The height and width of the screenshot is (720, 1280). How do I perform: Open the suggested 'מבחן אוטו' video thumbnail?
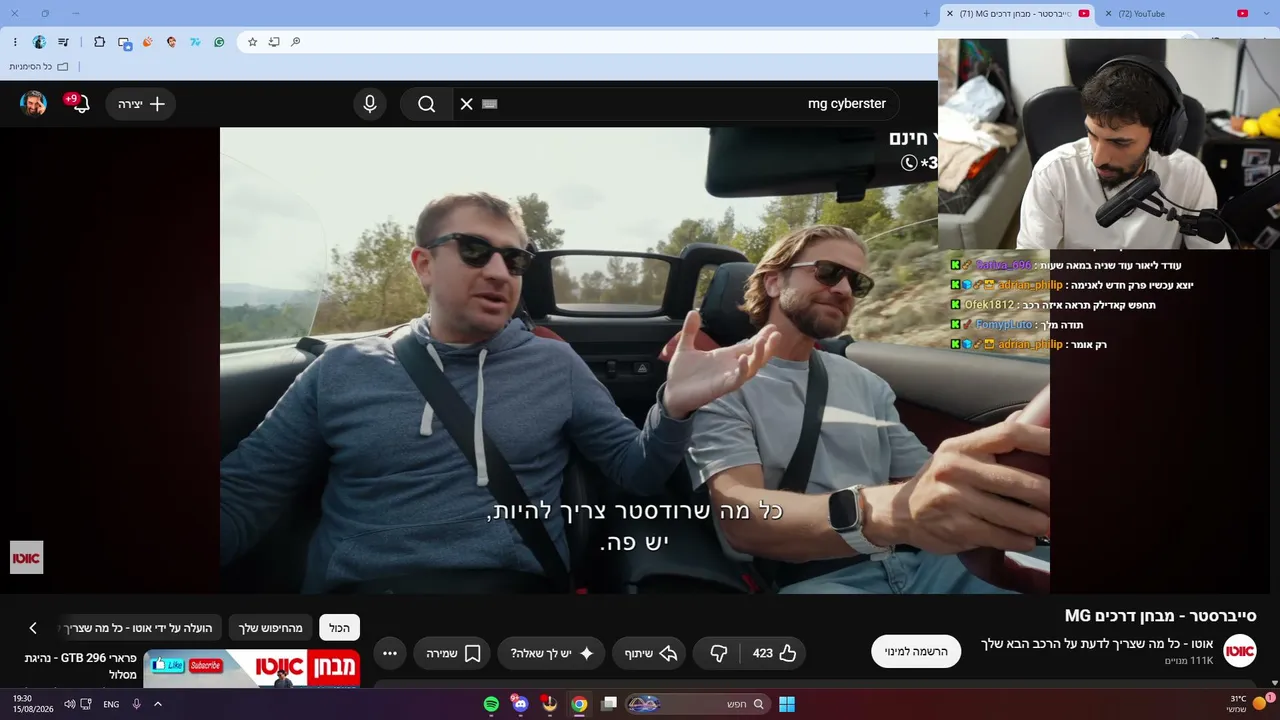point(252,668)
